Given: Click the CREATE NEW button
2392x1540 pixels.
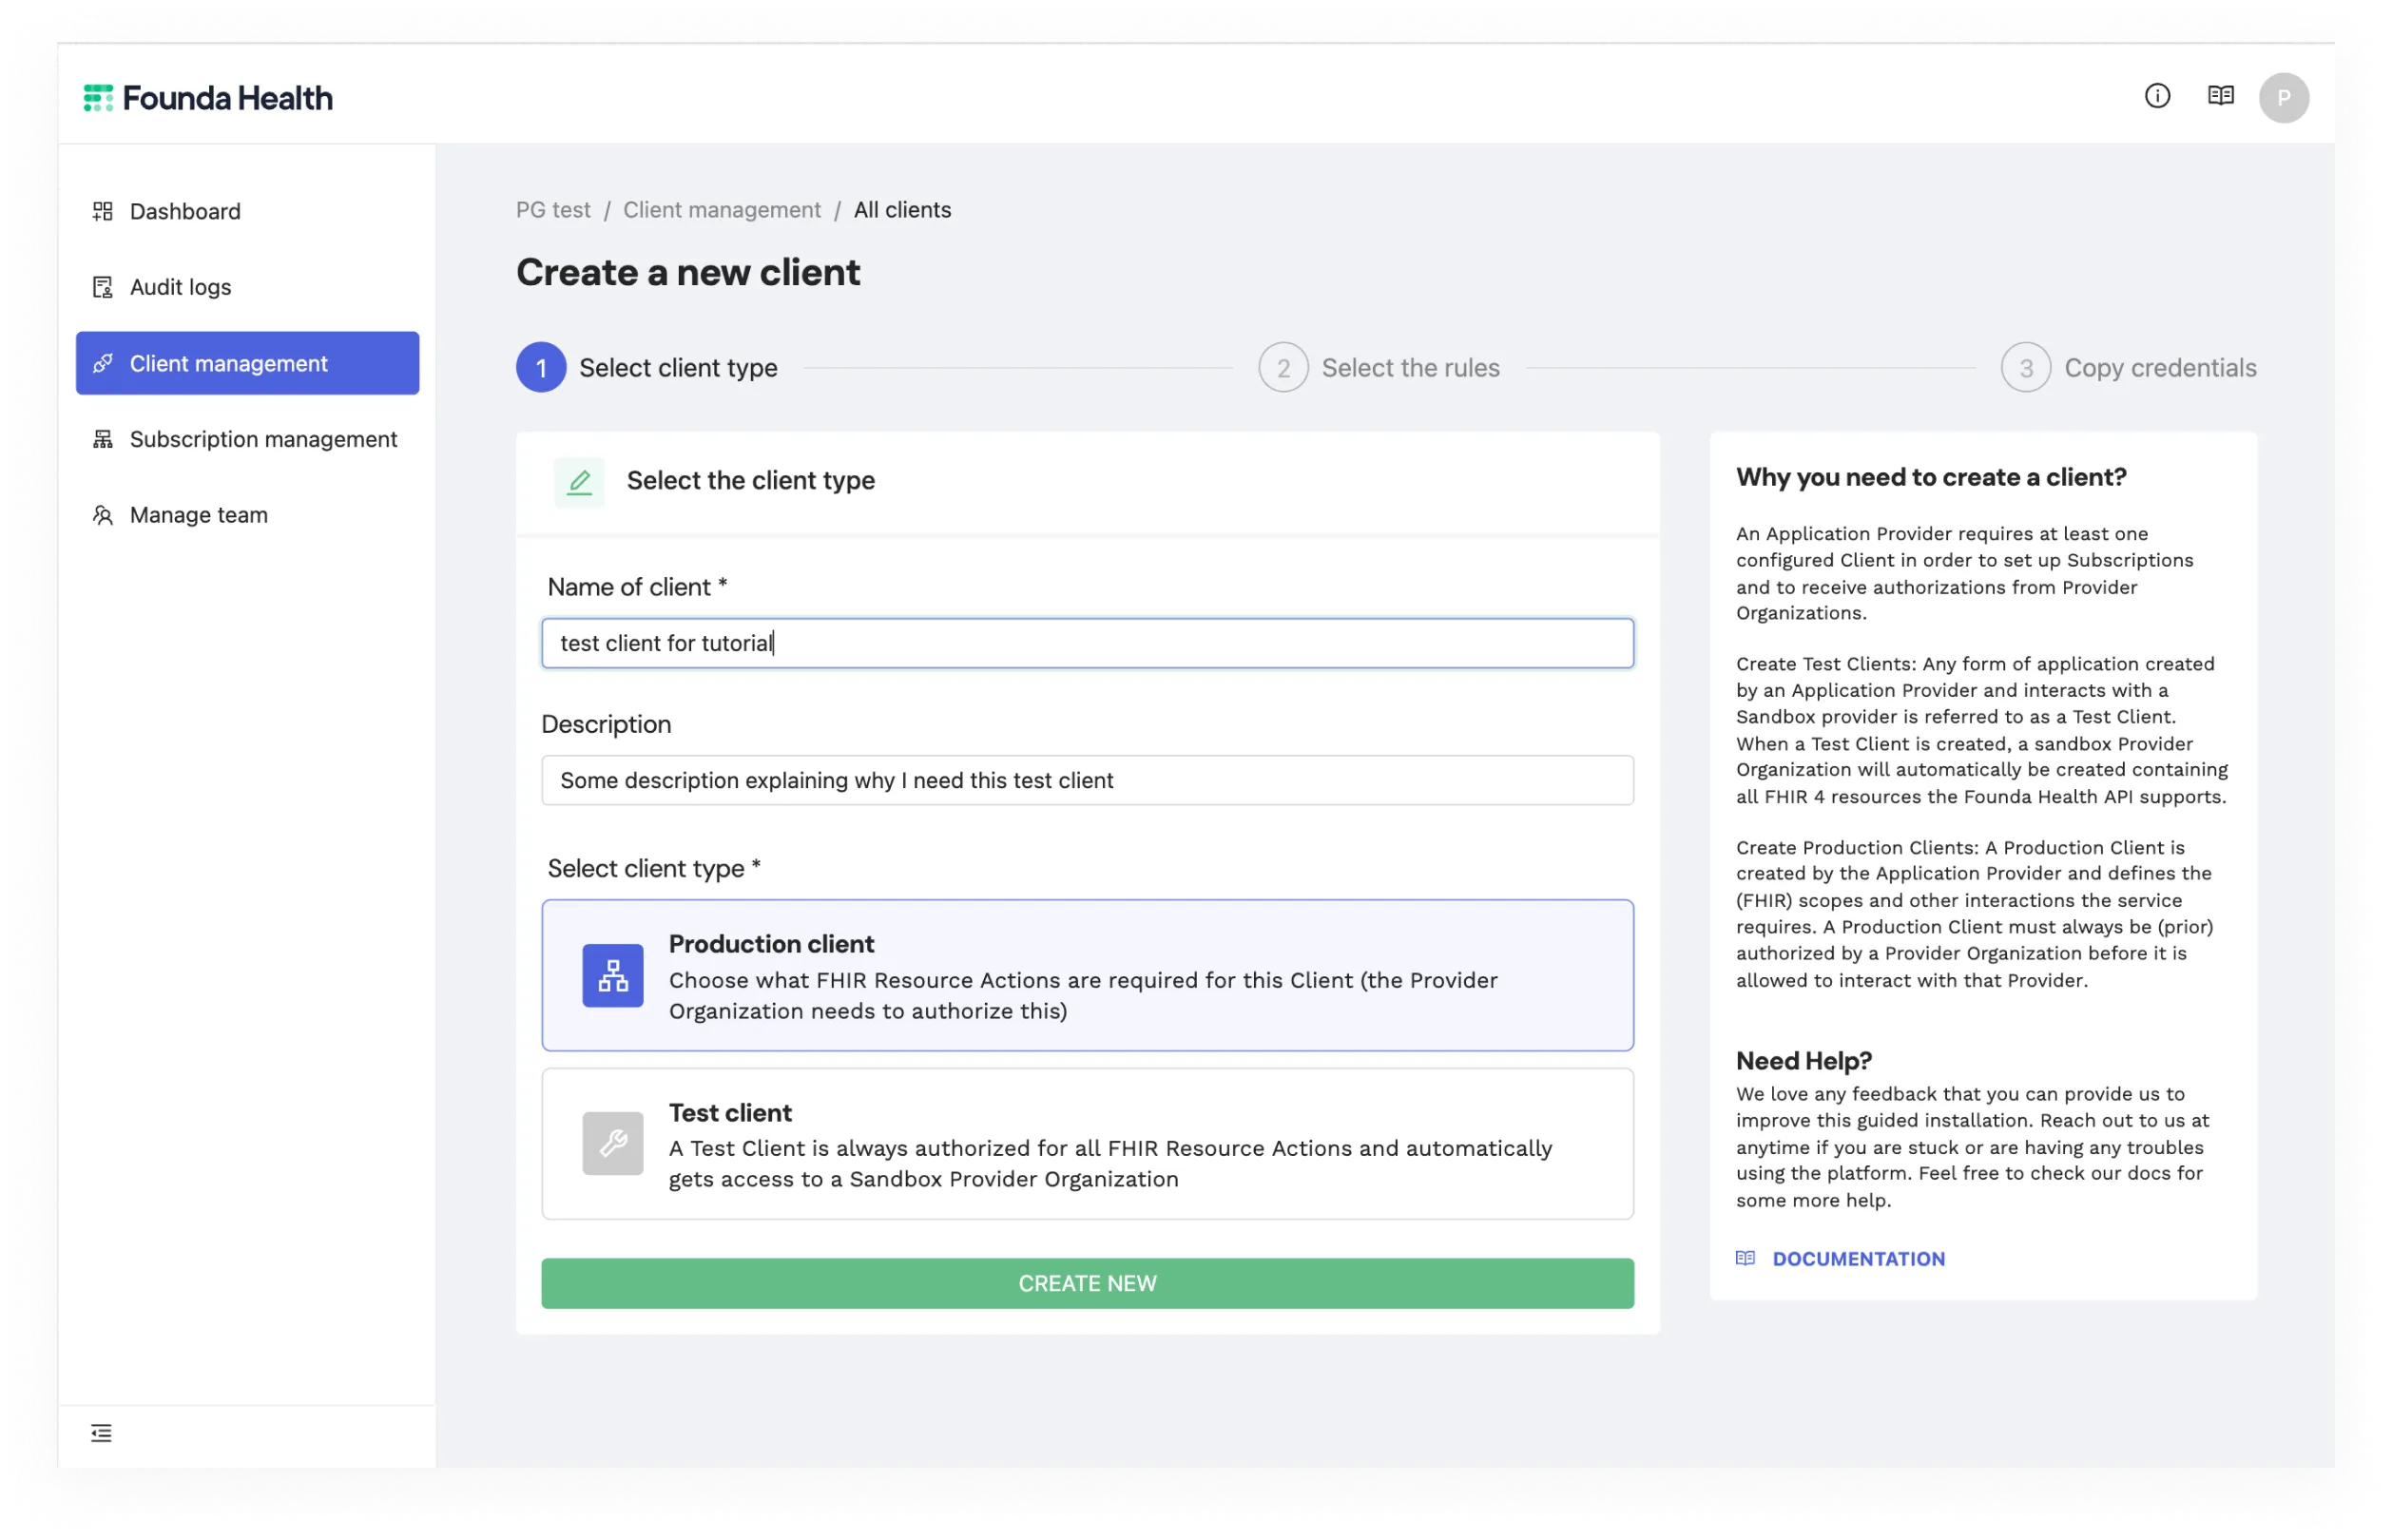Looking at the screenshot, I should tap(1087, 1283).
